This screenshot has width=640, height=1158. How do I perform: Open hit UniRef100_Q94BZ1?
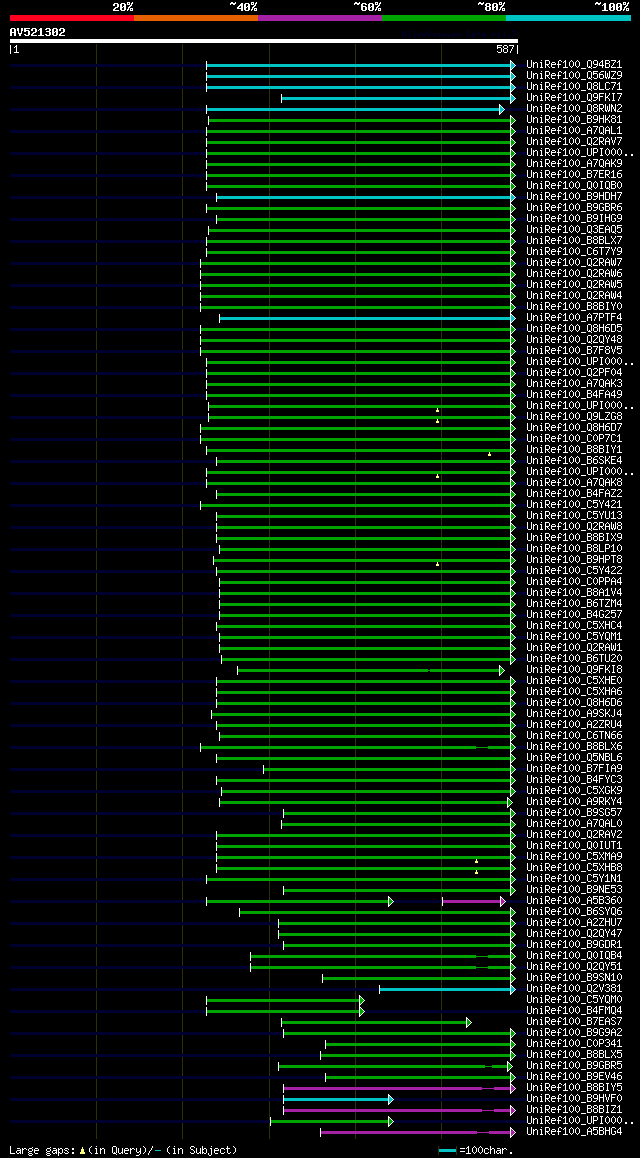(574, 65)
